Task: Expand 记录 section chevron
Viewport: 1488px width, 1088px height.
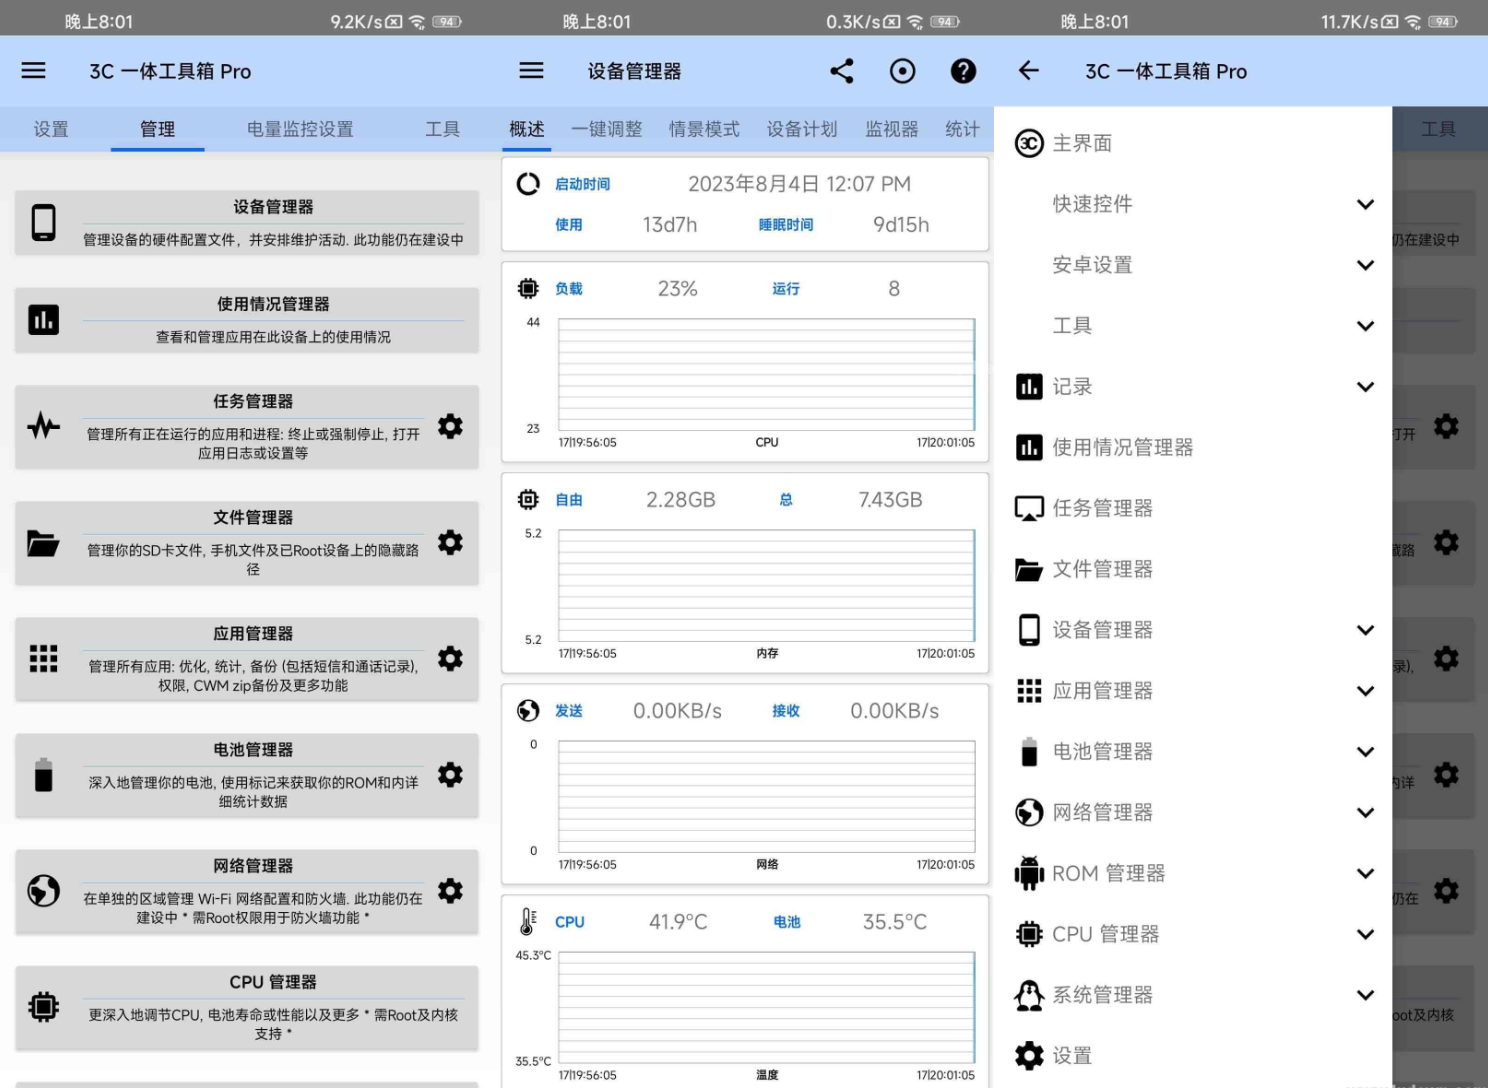Action: [x=1365, y=387]
